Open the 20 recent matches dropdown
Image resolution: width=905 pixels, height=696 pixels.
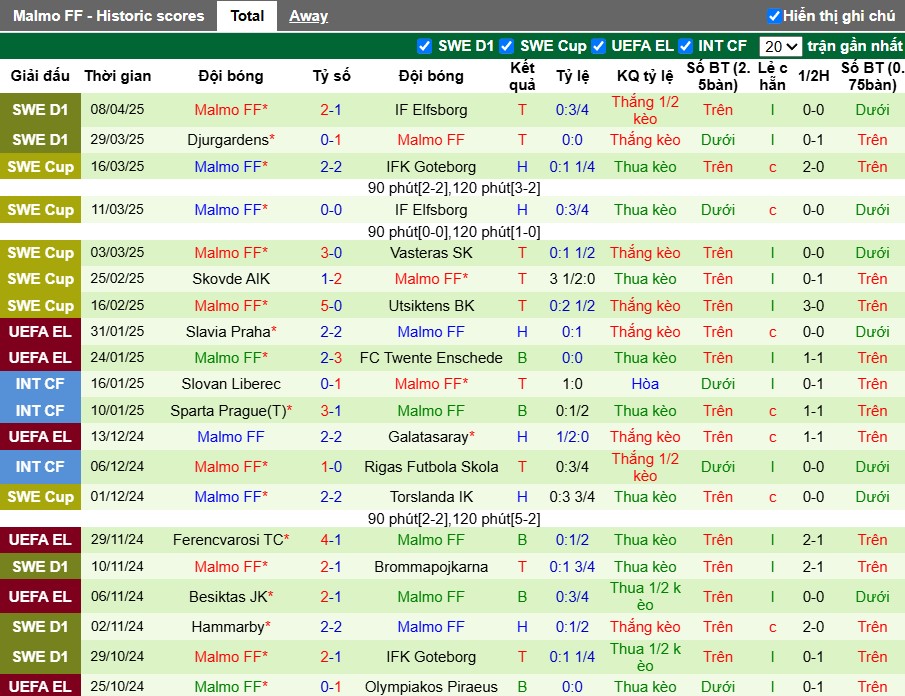(780, 46)
